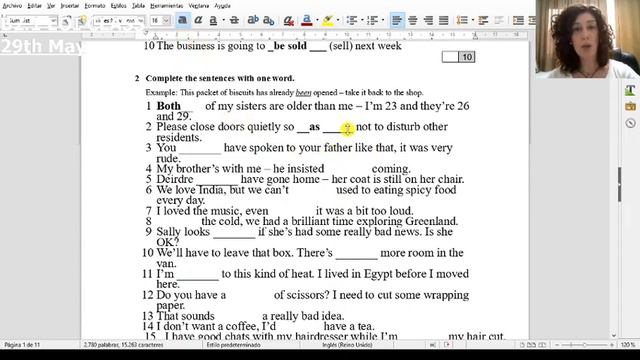Click Inglés (Reino Unido) language field
The height and width of the screenshot is (360, 640).
point(347,345)
